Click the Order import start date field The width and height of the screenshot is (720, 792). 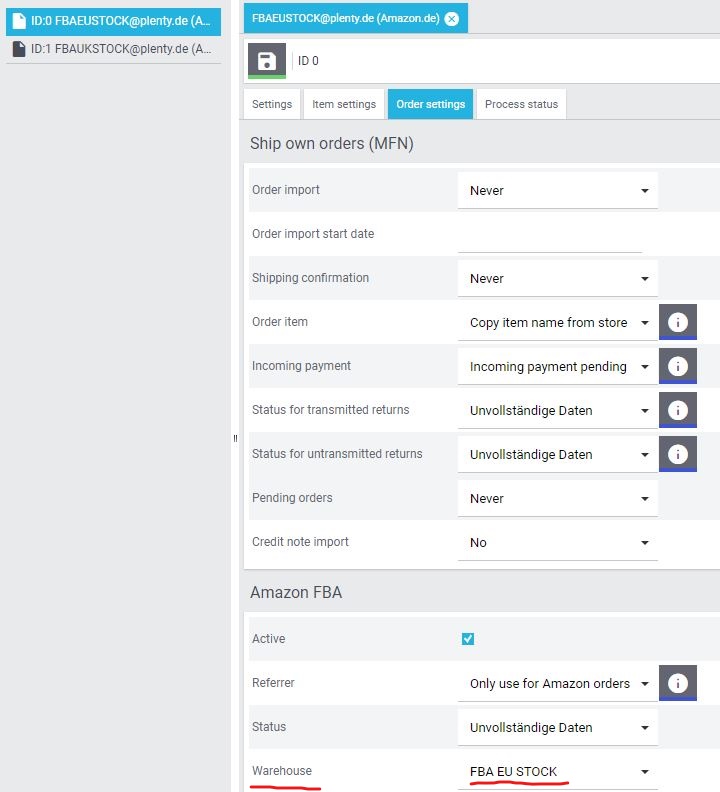click(x=549, y=236)
